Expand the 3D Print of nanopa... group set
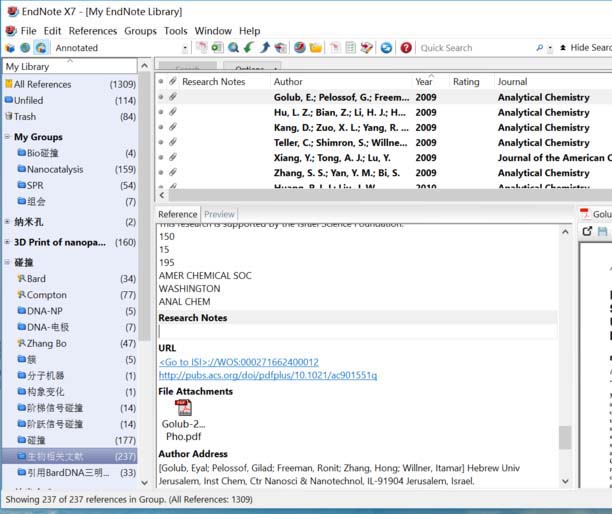Screen dimensions: 612x514 tap(8, 242)
